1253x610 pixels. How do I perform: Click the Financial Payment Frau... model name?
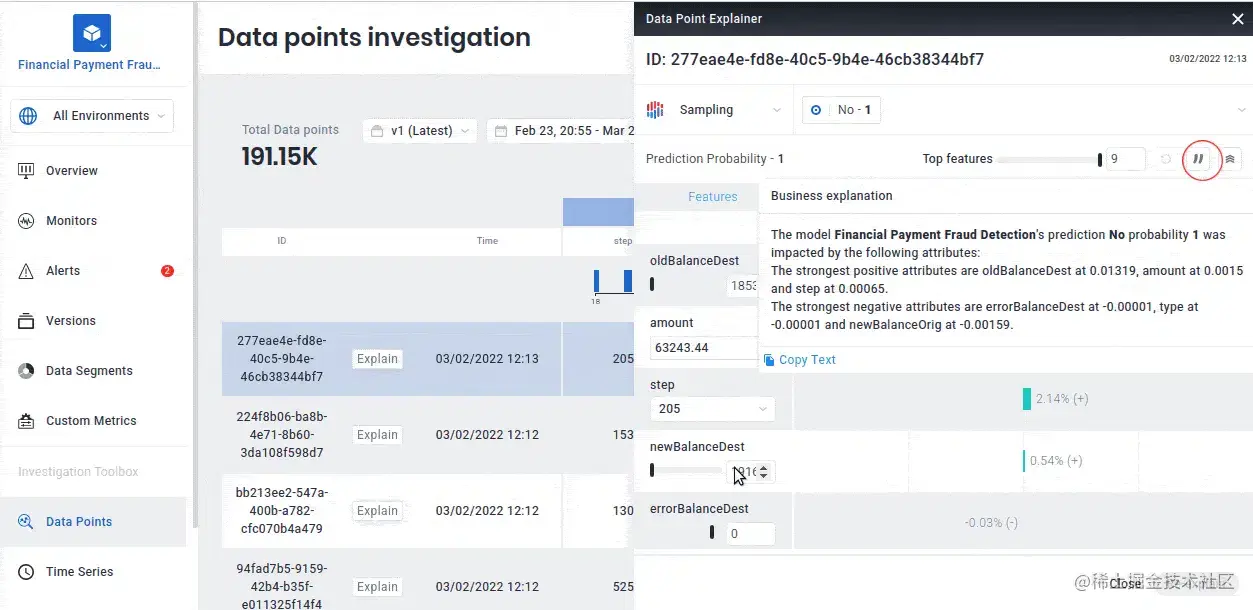89,65
